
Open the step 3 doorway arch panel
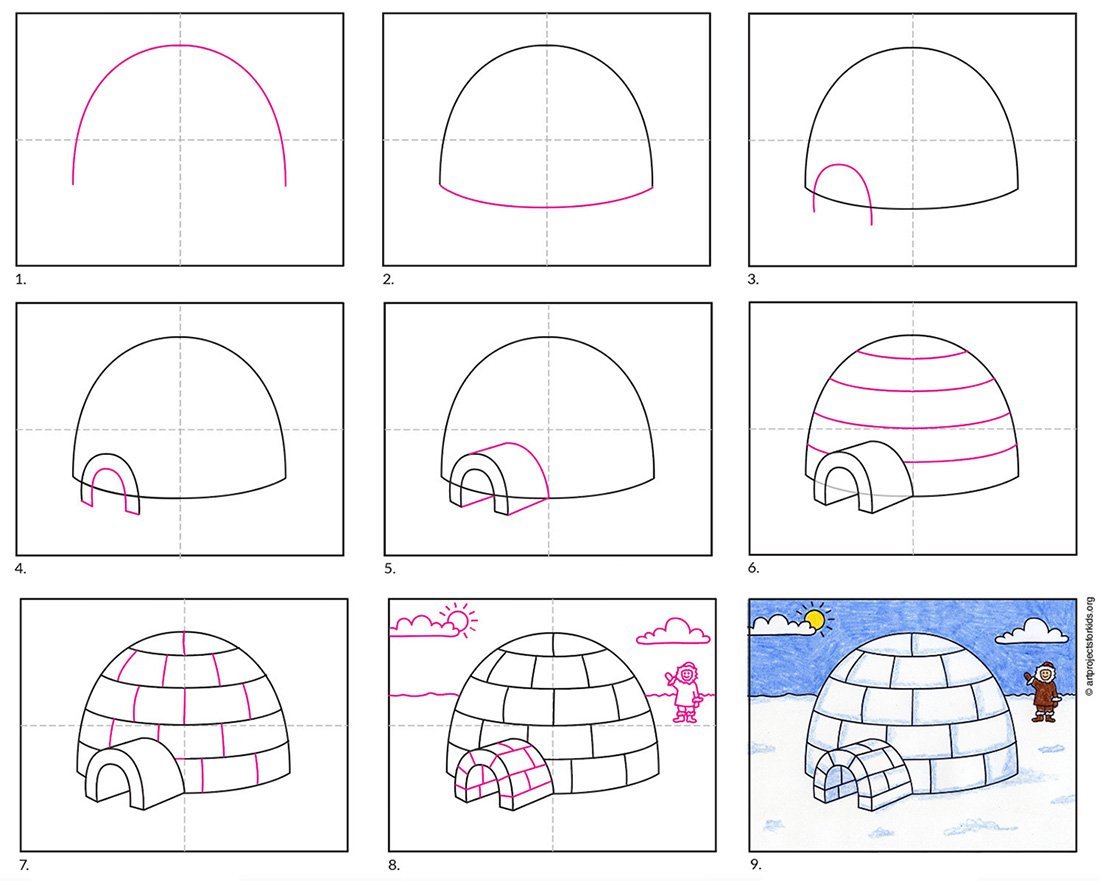(912, 139)
